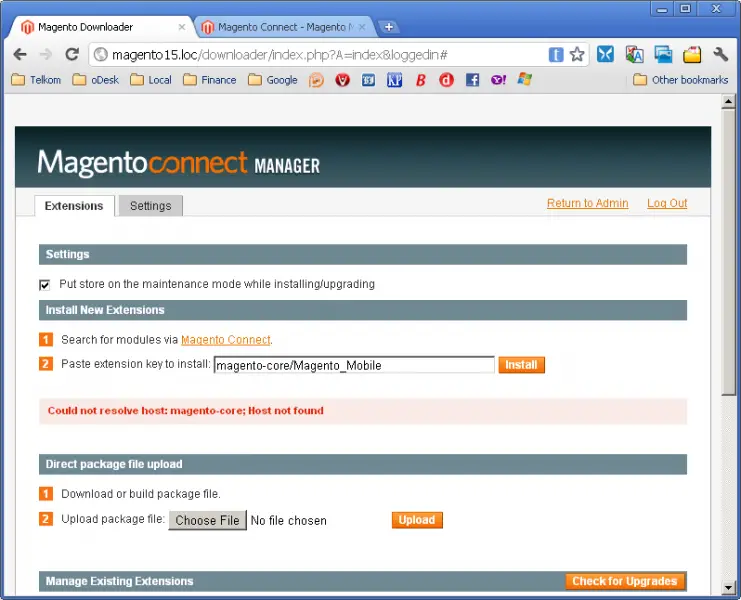Open the red B bookmark icon
Screen dimensions: 741x600
point(421,80)
